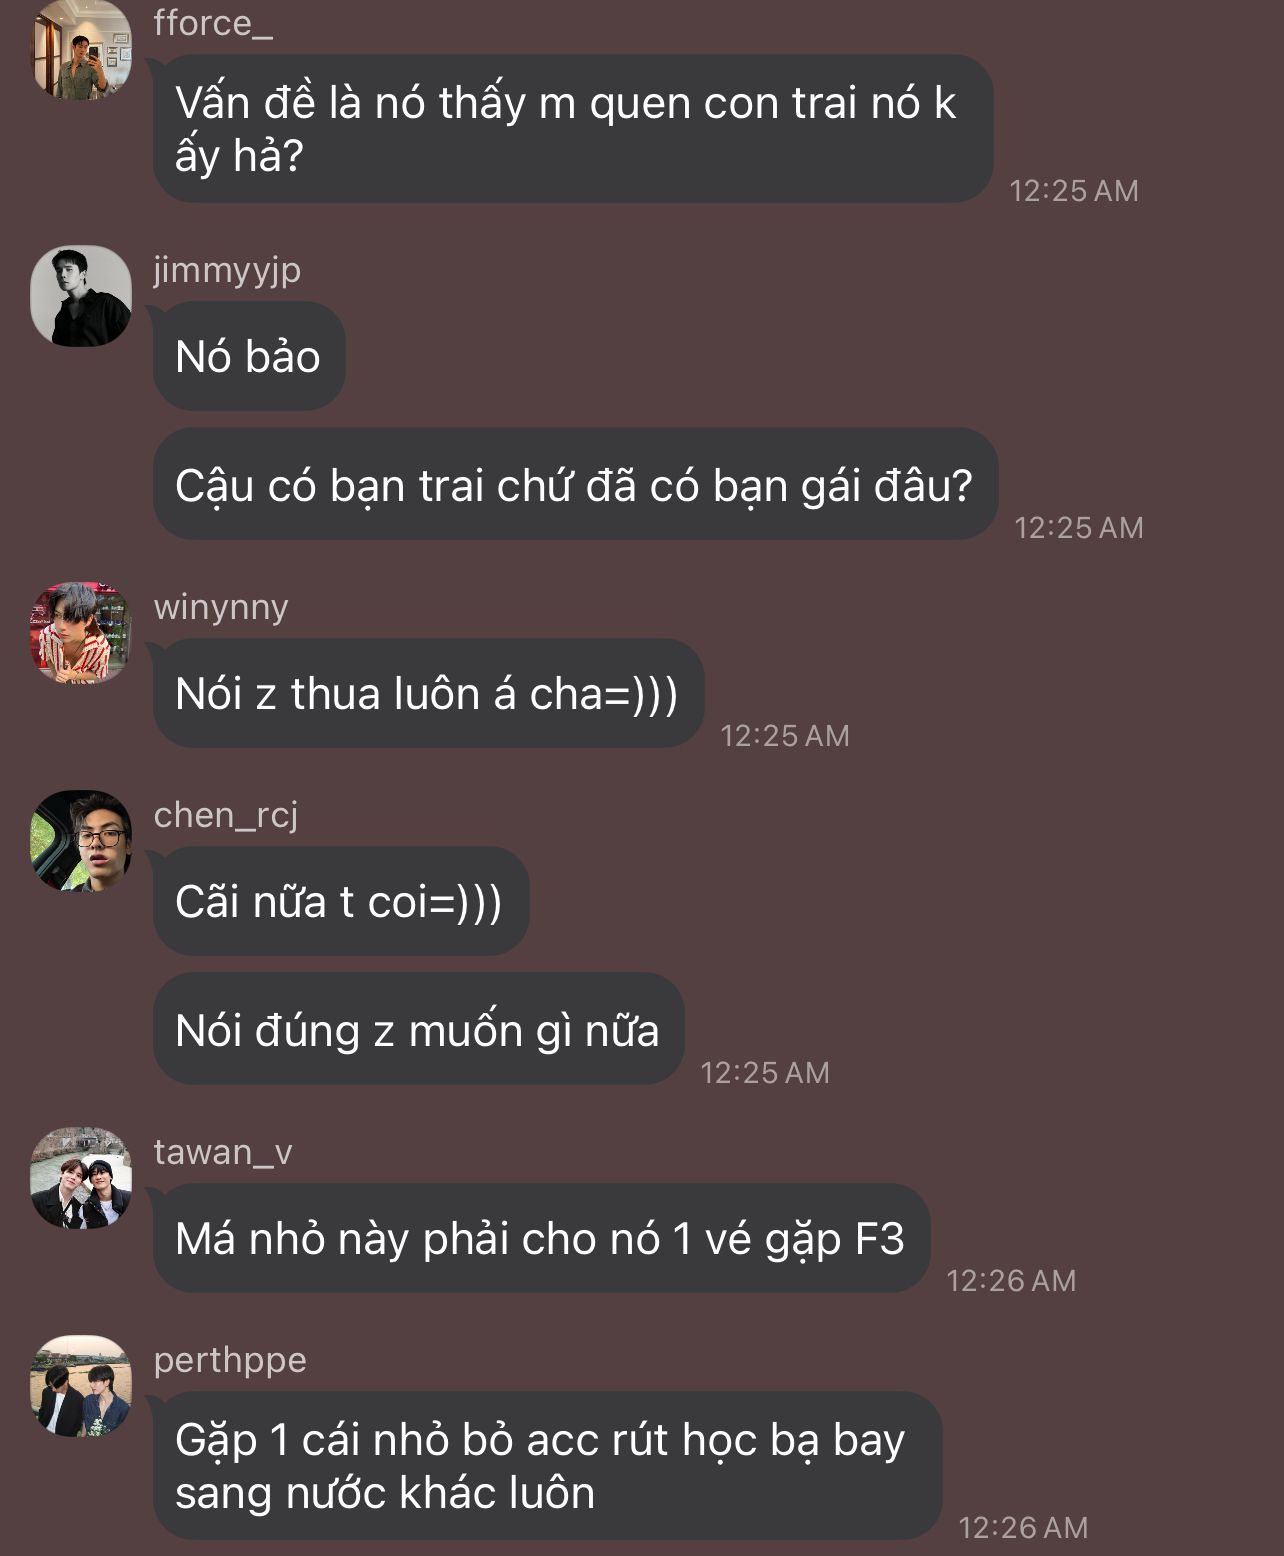Tap chen_rcj's avatar image
The height and width of the screenshot is (1556, 1284).
[x=81, y=841]
